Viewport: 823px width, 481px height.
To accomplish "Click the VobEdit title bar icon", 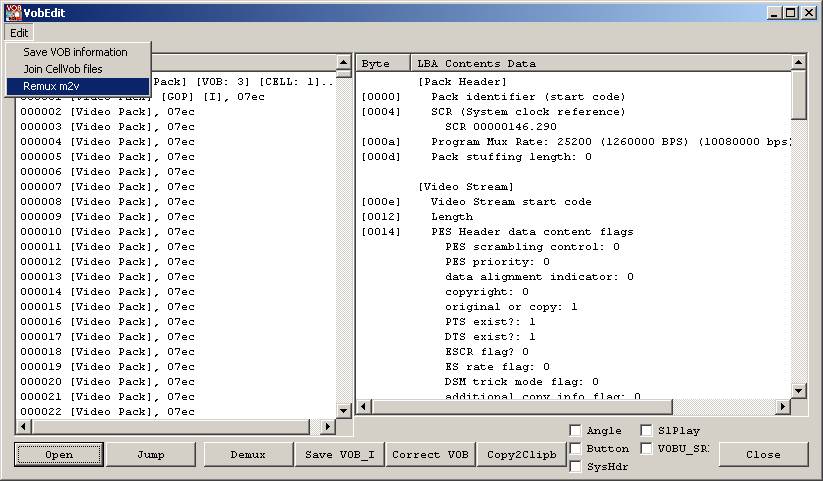I will (13, 13).
